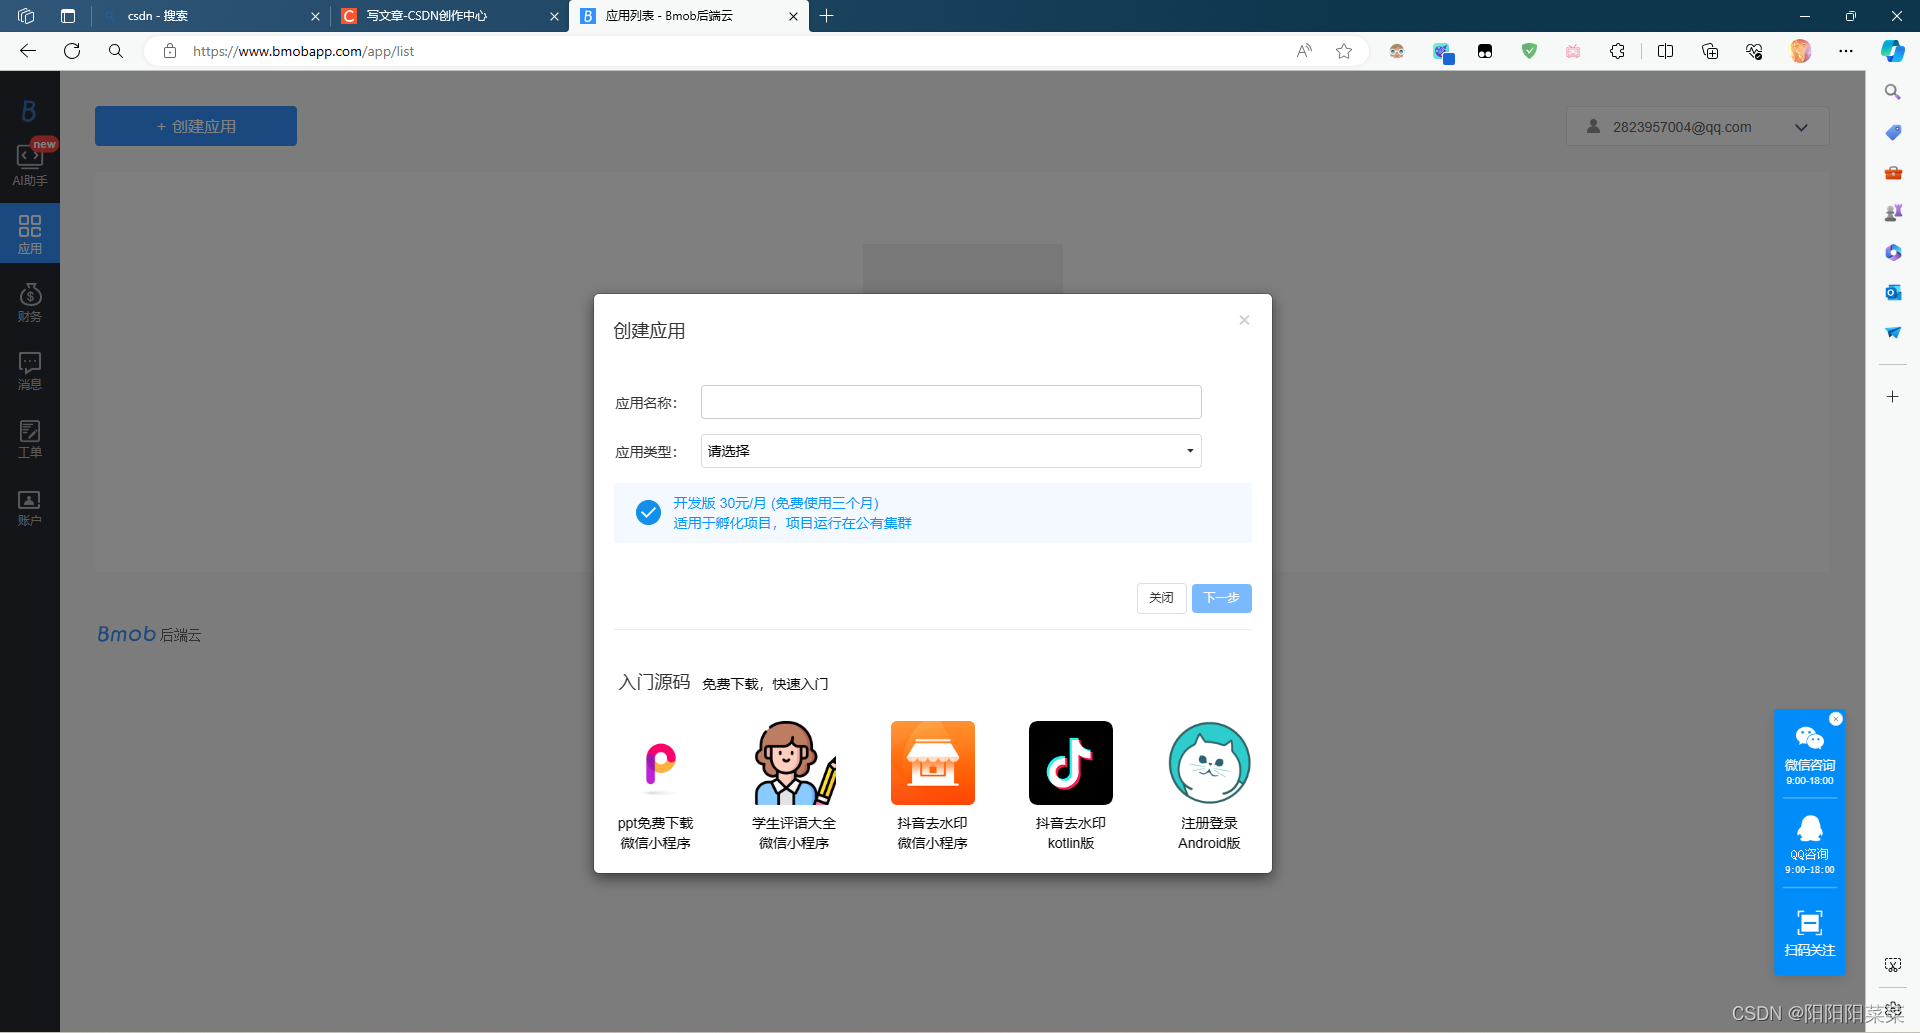Open the browser settings ellipsis menu
Screen dimensions: 1920x1033
[x=1846, y=51]
